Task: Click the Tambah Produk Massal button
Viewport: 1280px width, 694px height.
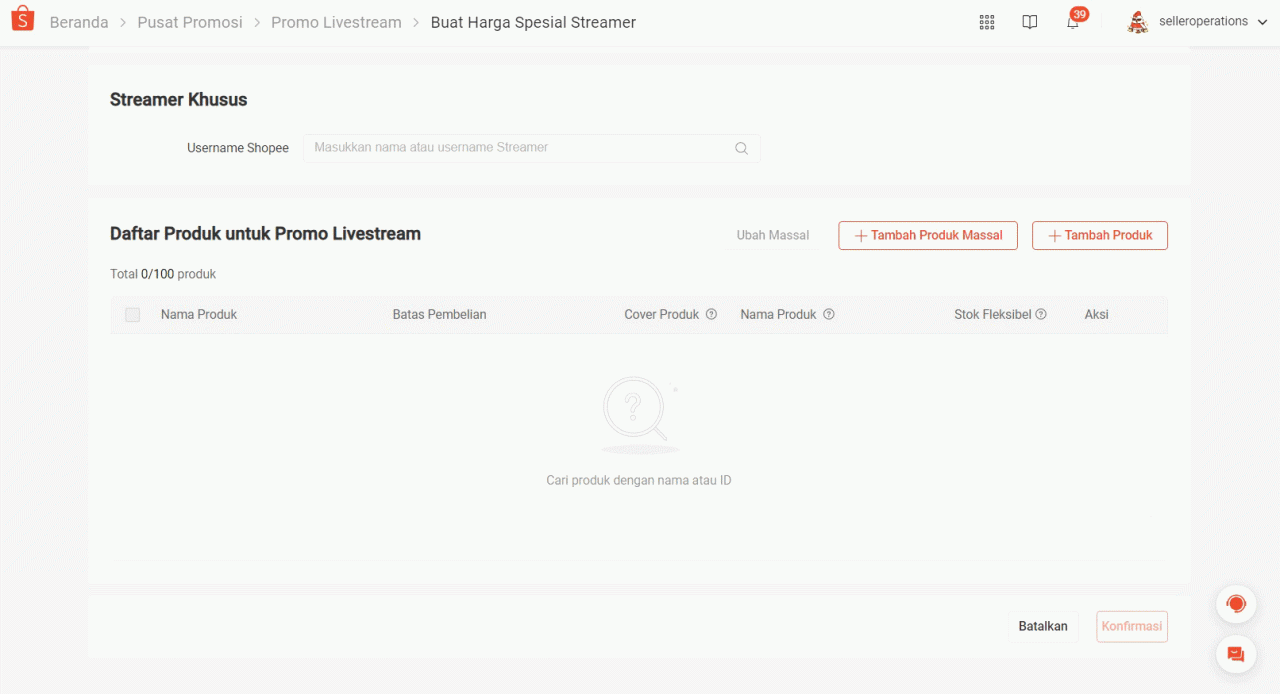Action: 927,235
